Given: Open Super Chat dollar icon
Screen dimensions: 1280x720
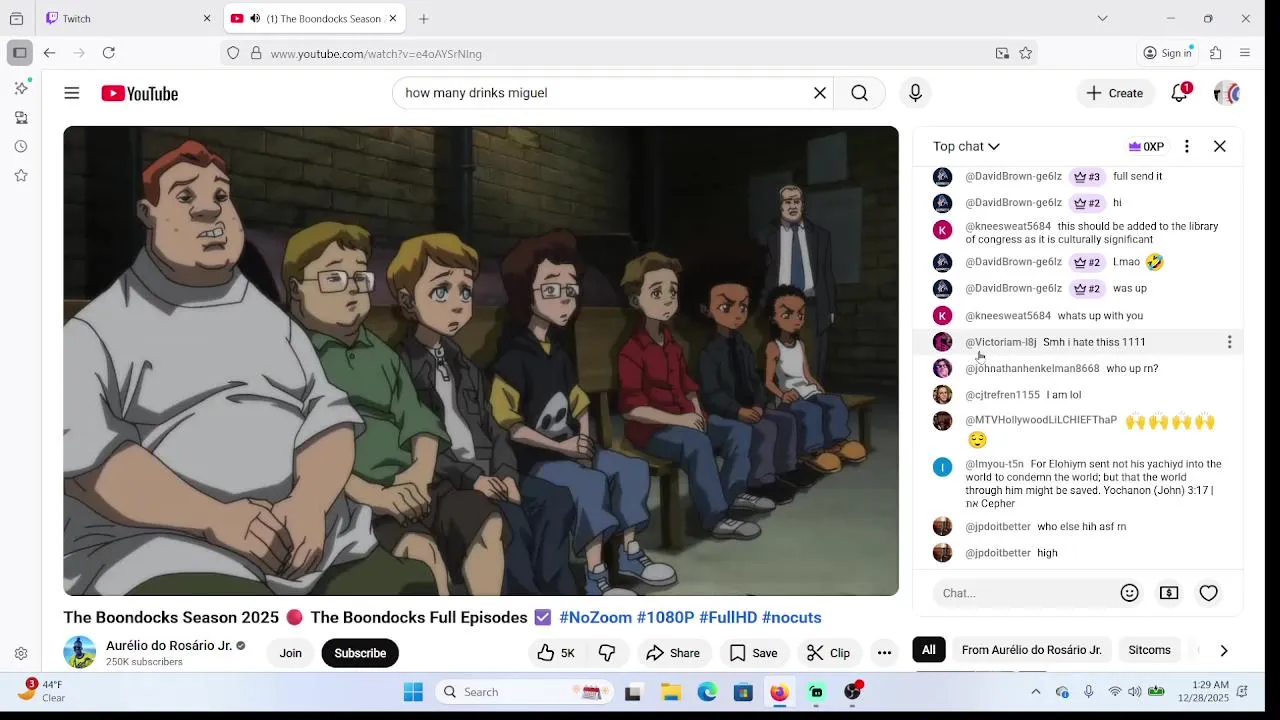Looking at the screenshot, I should (1169, 593).
